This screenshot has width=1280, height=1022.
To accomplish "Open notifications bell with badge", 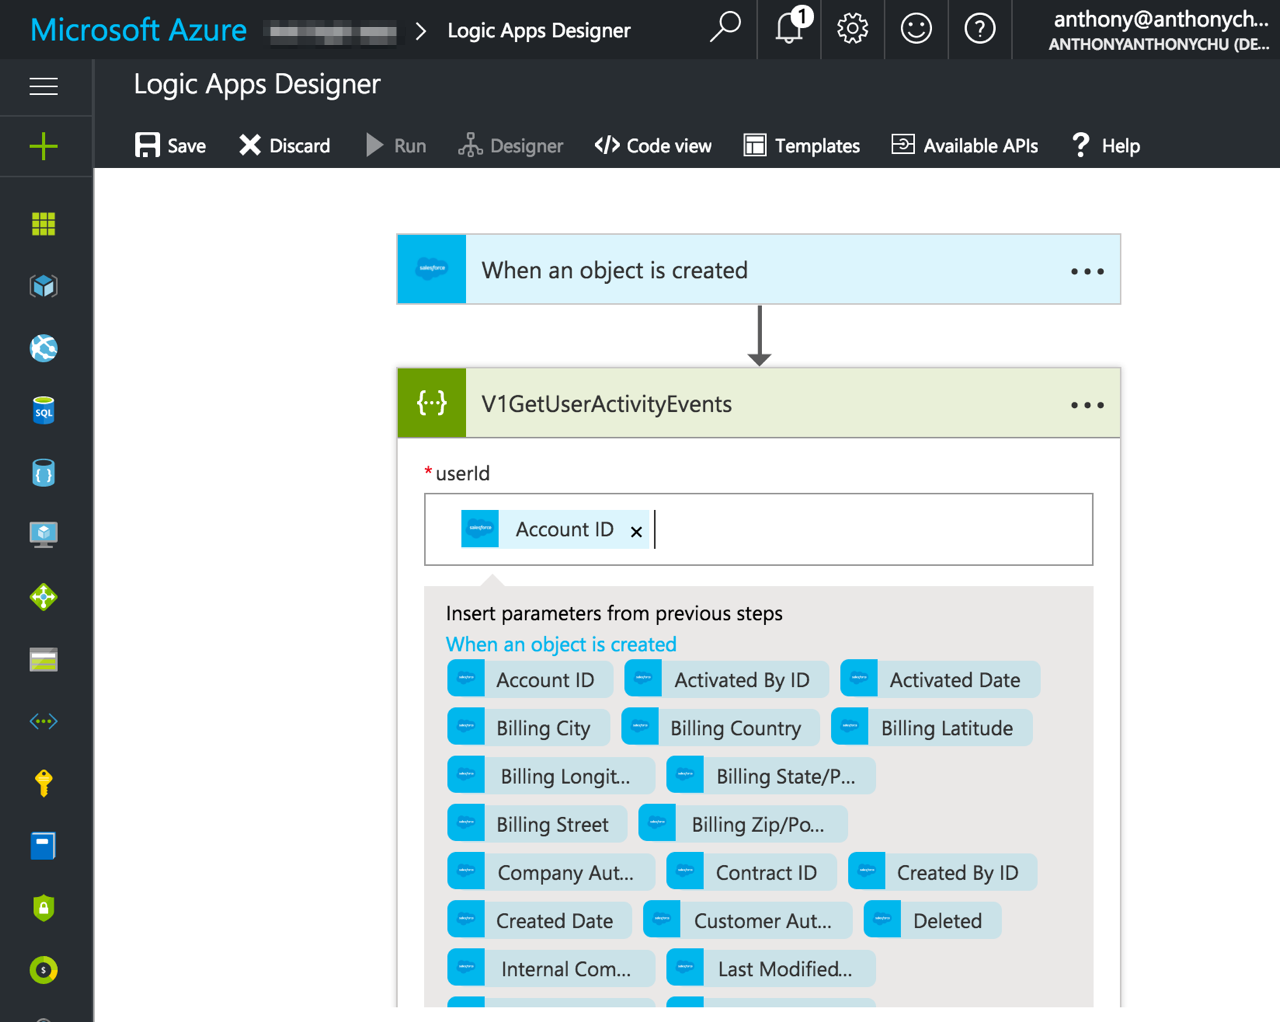I will click(792, 26).
